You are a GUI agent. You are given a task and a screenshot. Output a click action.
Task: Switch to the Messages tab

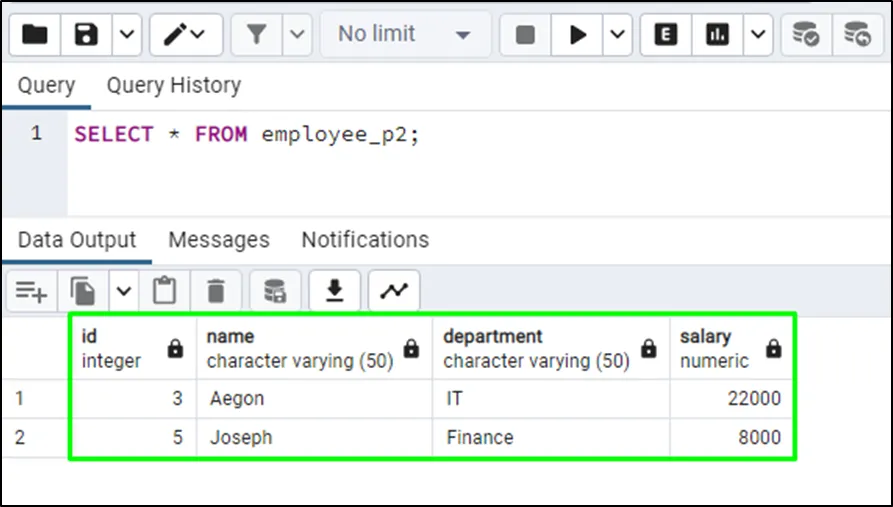tap(218, 240)
